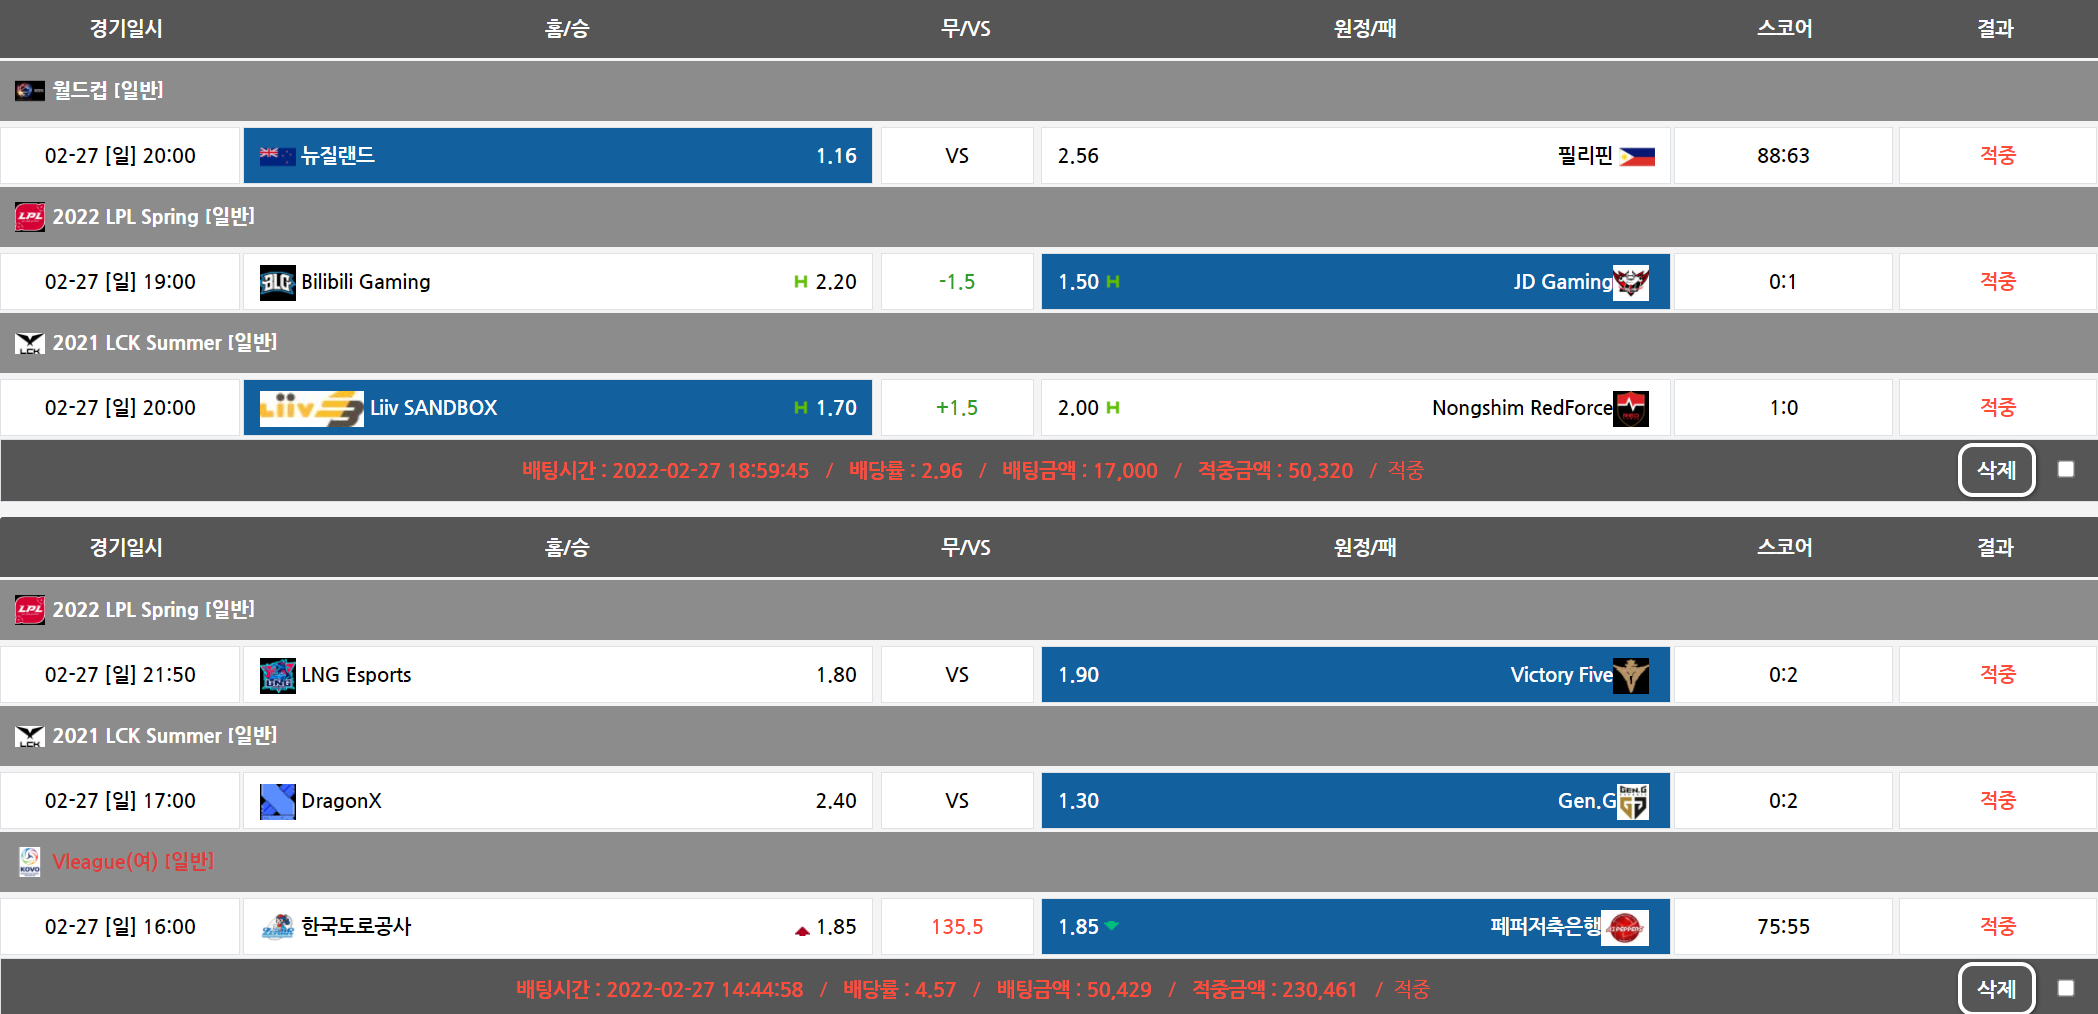Click the Gen.G team logo

click(1633, 802)
